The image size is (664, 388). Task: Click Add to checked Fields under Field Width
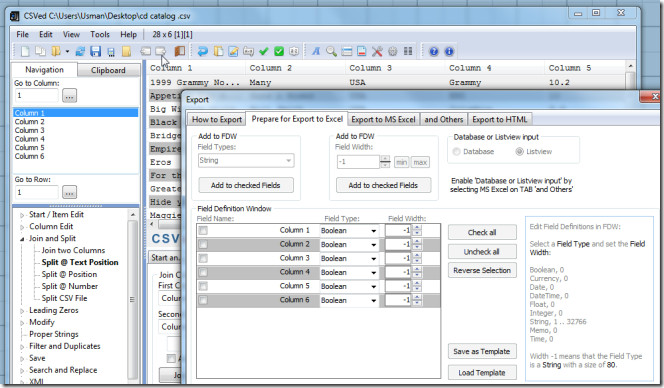click(x=383, y=185)
